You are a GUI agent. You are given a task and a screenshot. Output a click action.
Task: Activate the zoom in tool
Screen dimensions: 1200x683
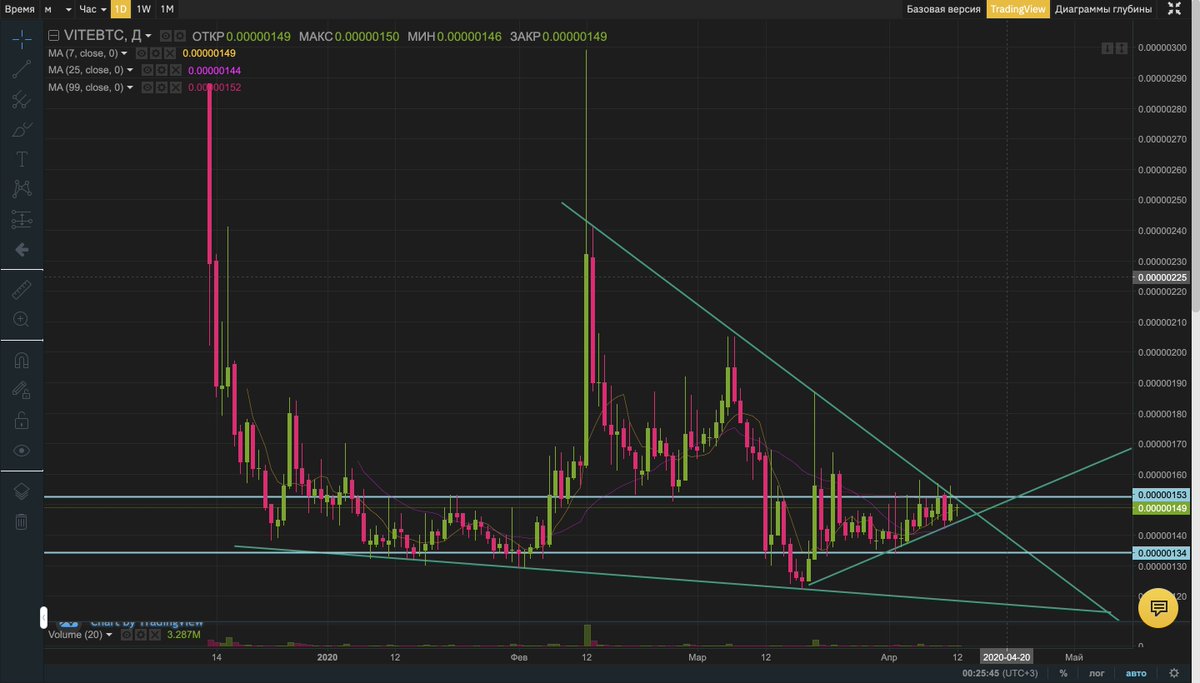click(x=21, y=320)
